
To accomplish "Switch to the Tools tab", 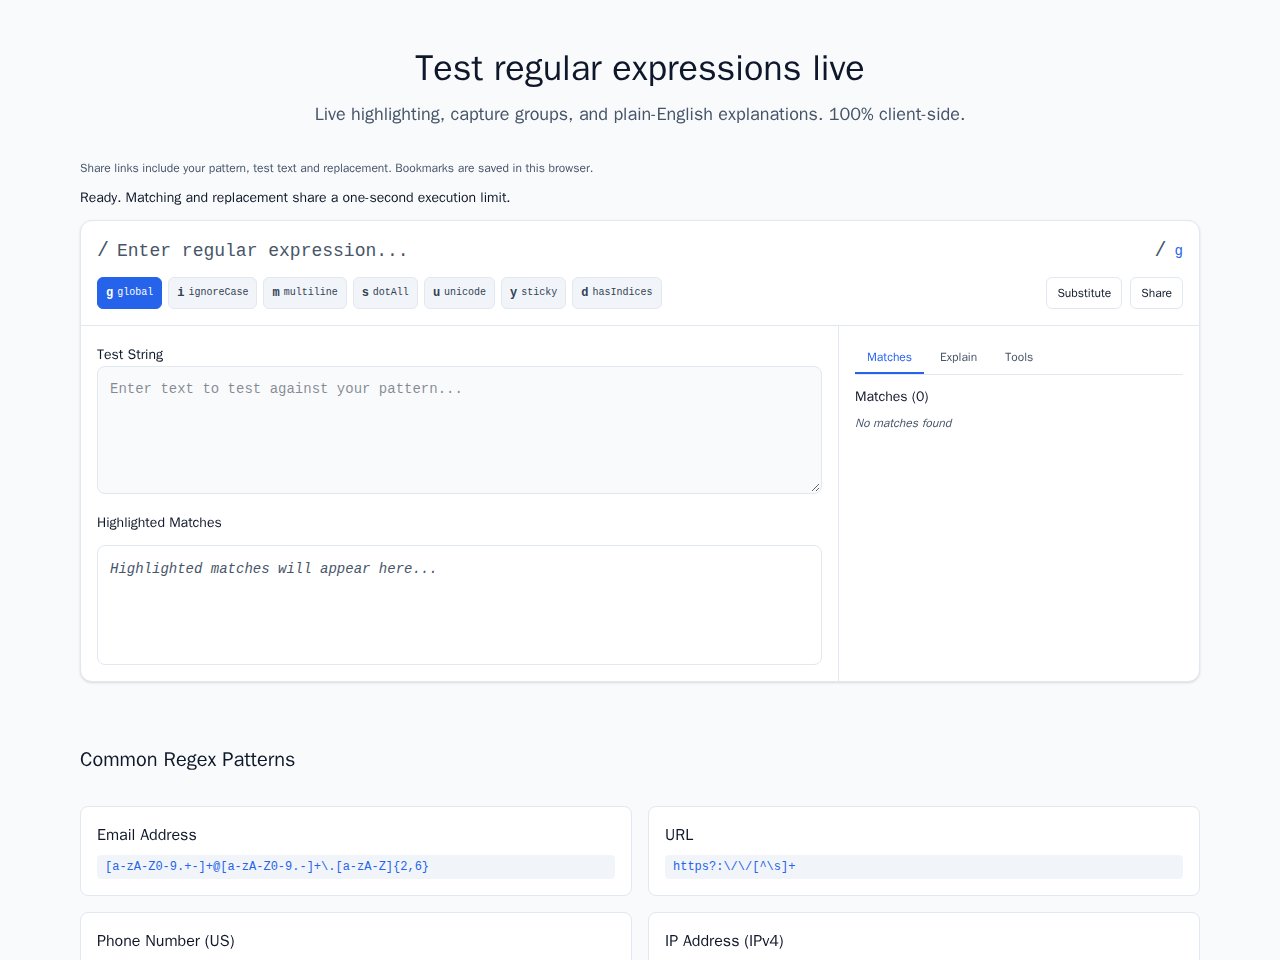I will point(1019,357).
